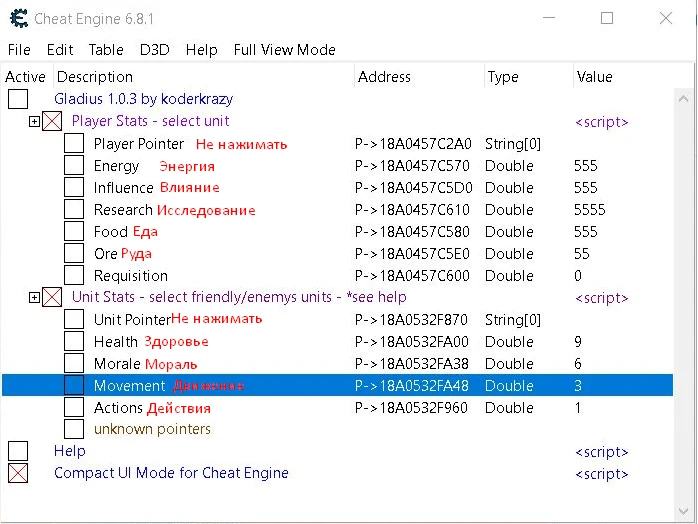Select the unknown pointers entry

(152, 429)
